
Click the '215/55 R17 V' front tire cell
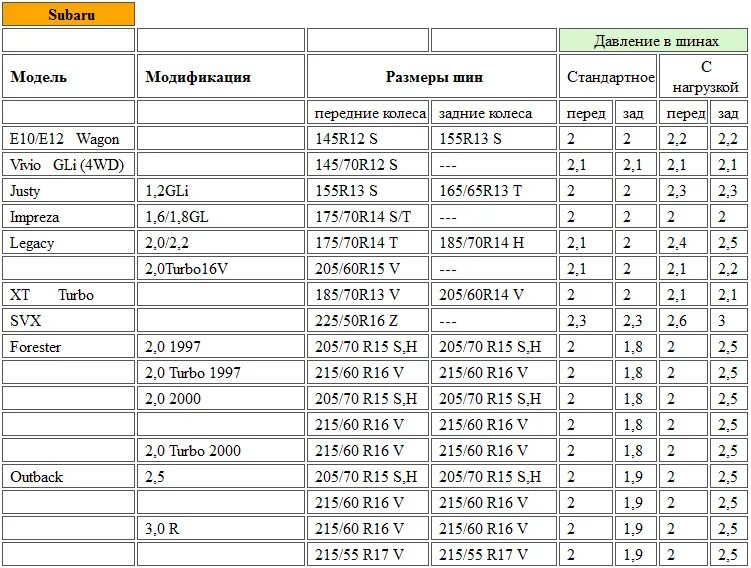tap(368, 555)
